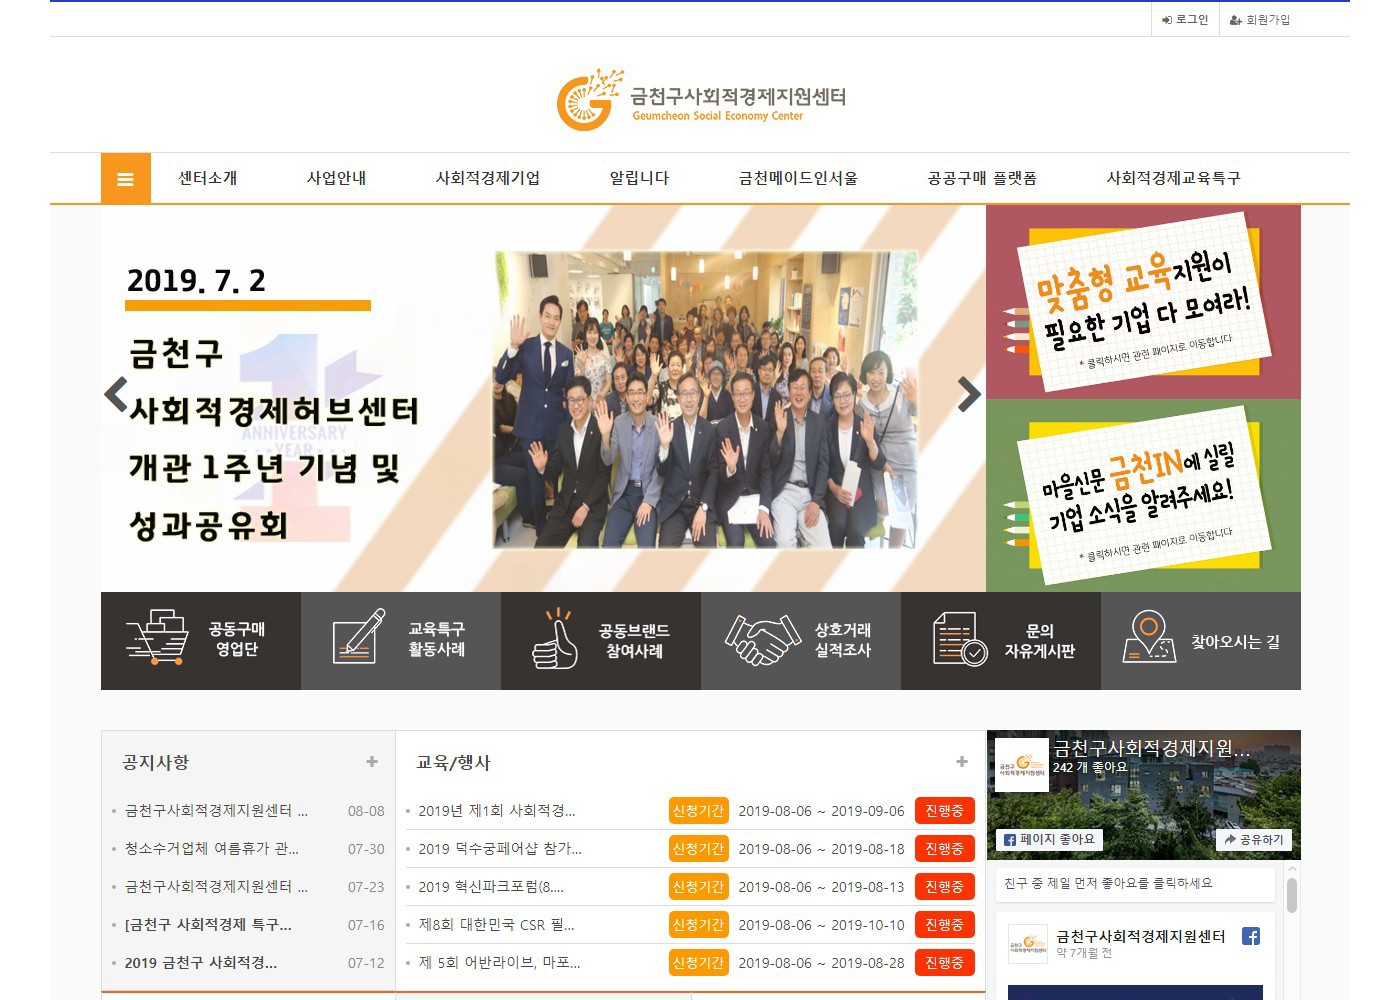The image size is (1400, 1000).
Task: Click the Facebook widget scrollbar
Action: [1292, 895]
